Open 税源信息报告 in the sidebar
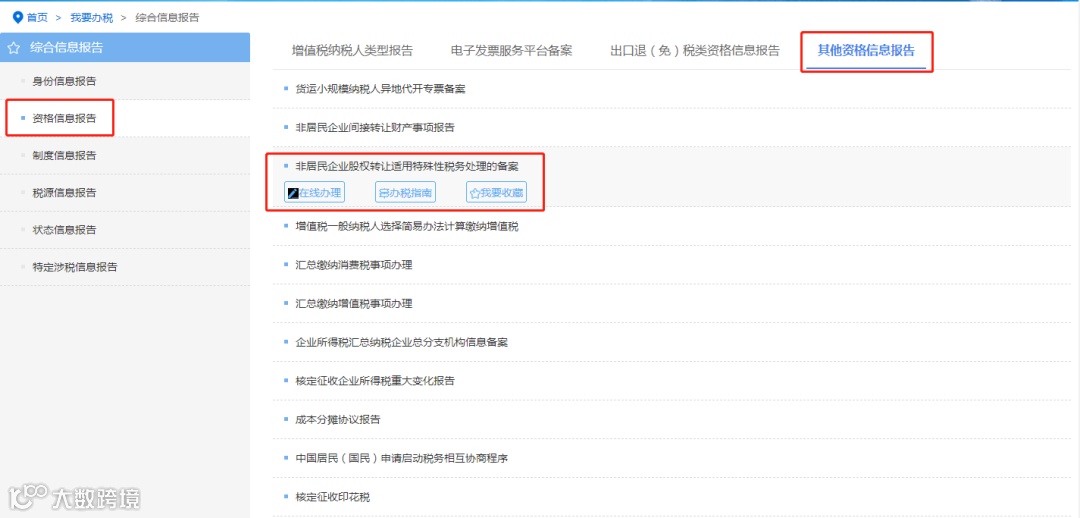 (x=64, y=193)
